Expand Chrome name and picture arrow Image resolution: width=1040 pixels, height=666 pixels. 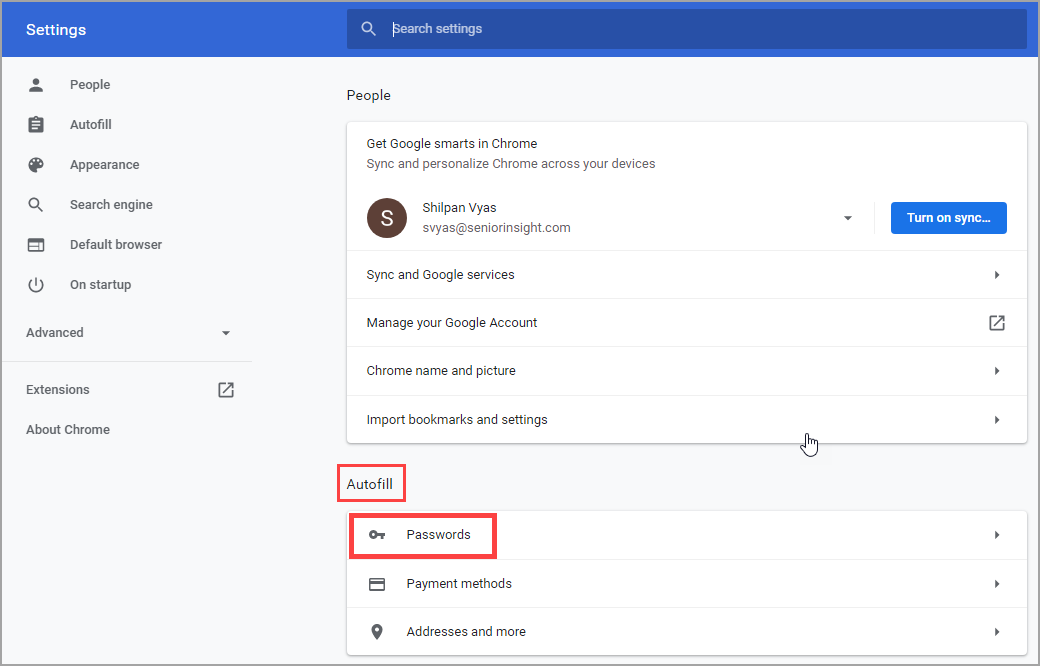[x=997, y=371]
